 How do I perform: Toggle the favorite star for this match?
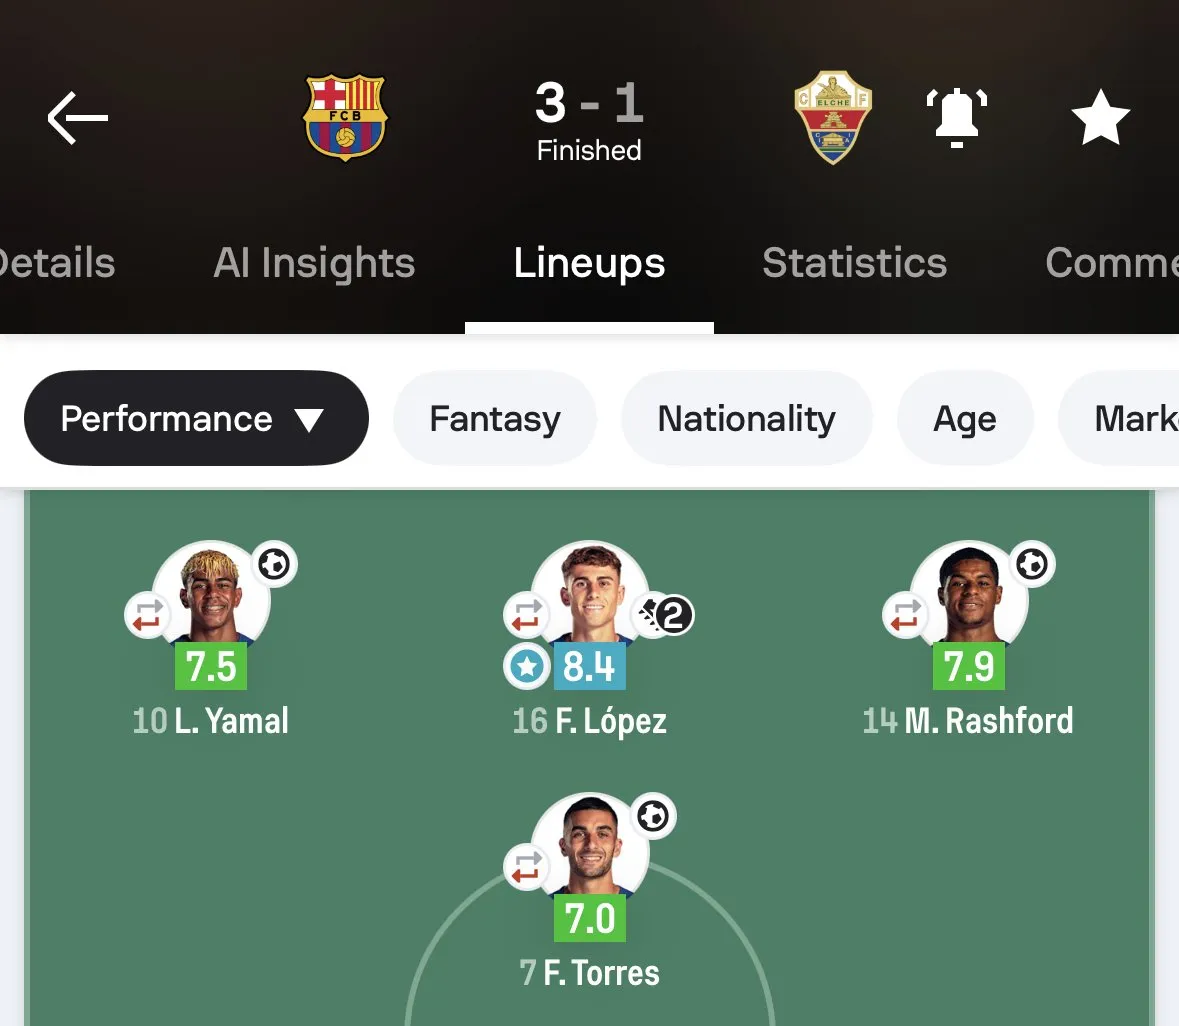1100,117
